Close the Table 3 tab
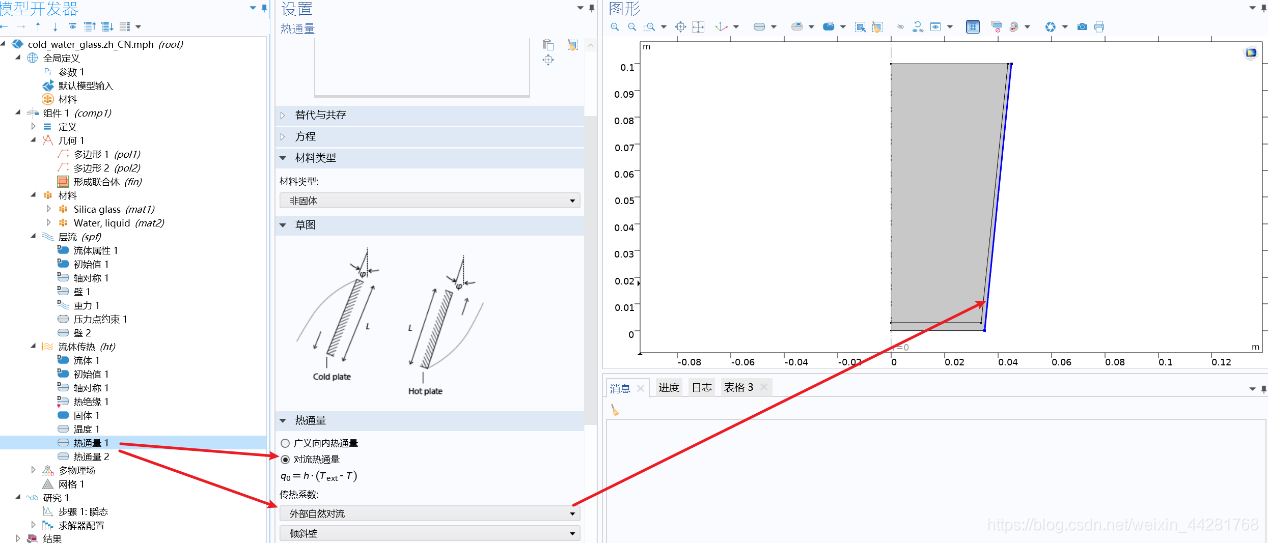Image resolution: width=1268 pixels, height=543 pixels. (x=764, y=388)
